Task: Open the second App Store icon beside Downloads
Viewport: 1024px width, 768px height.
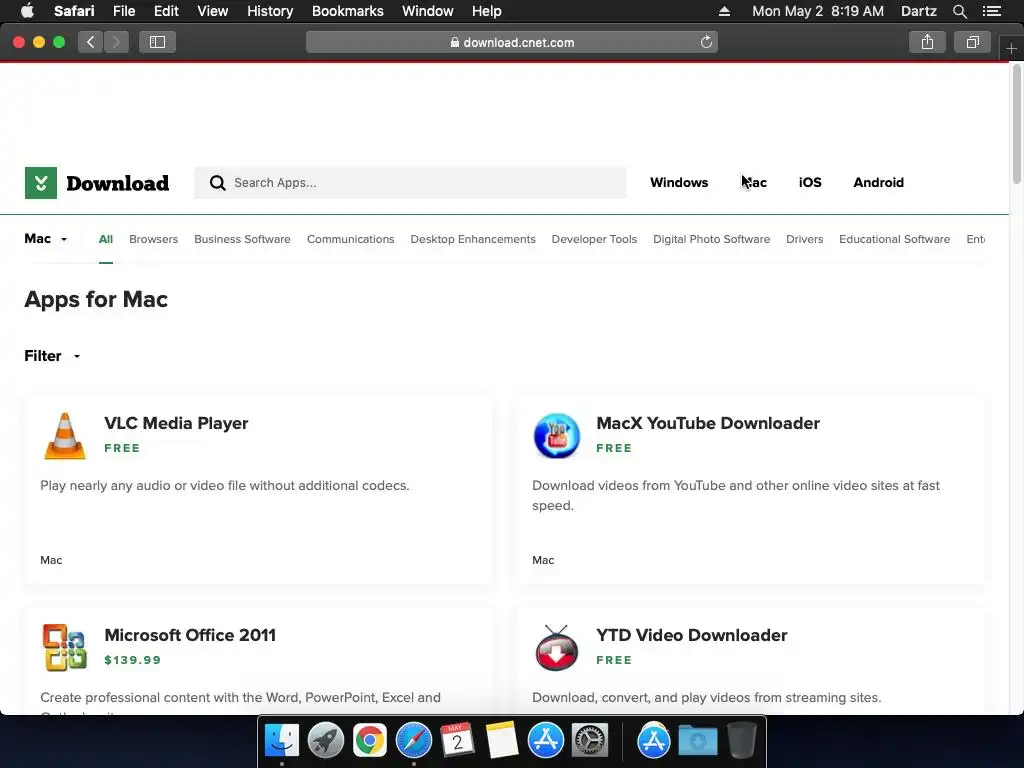Action: click(x=654, y=741)
